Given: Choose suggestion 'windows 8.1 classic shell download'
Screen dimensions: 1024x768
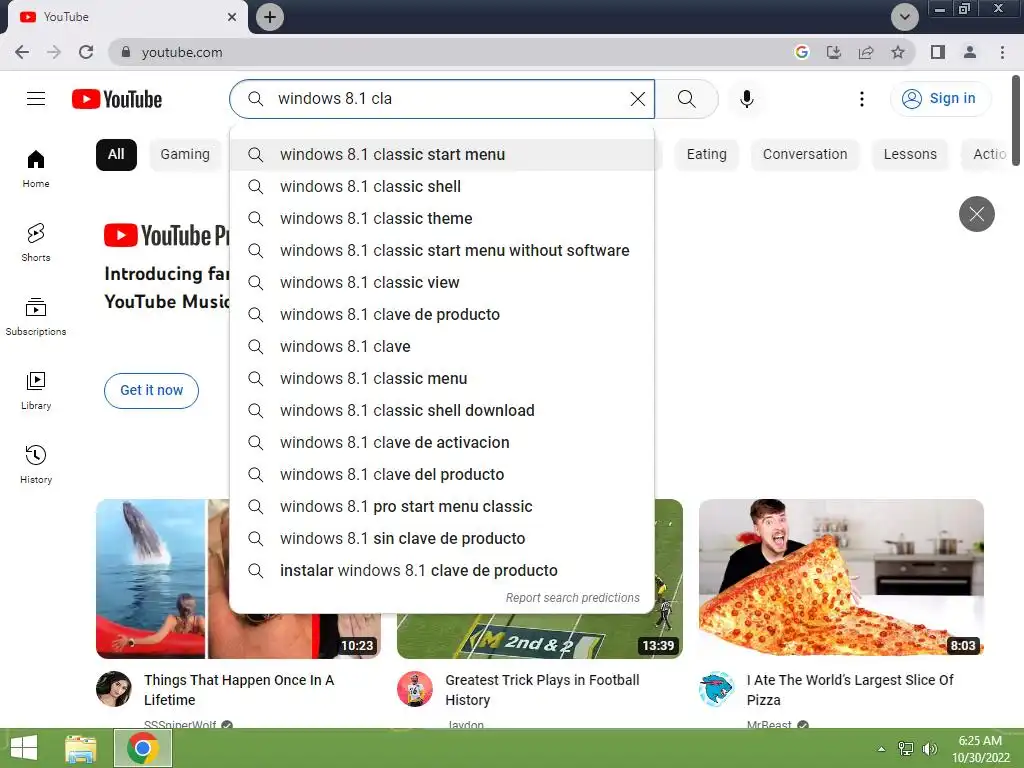Looking at the screenshot, I should click(442, 411).
